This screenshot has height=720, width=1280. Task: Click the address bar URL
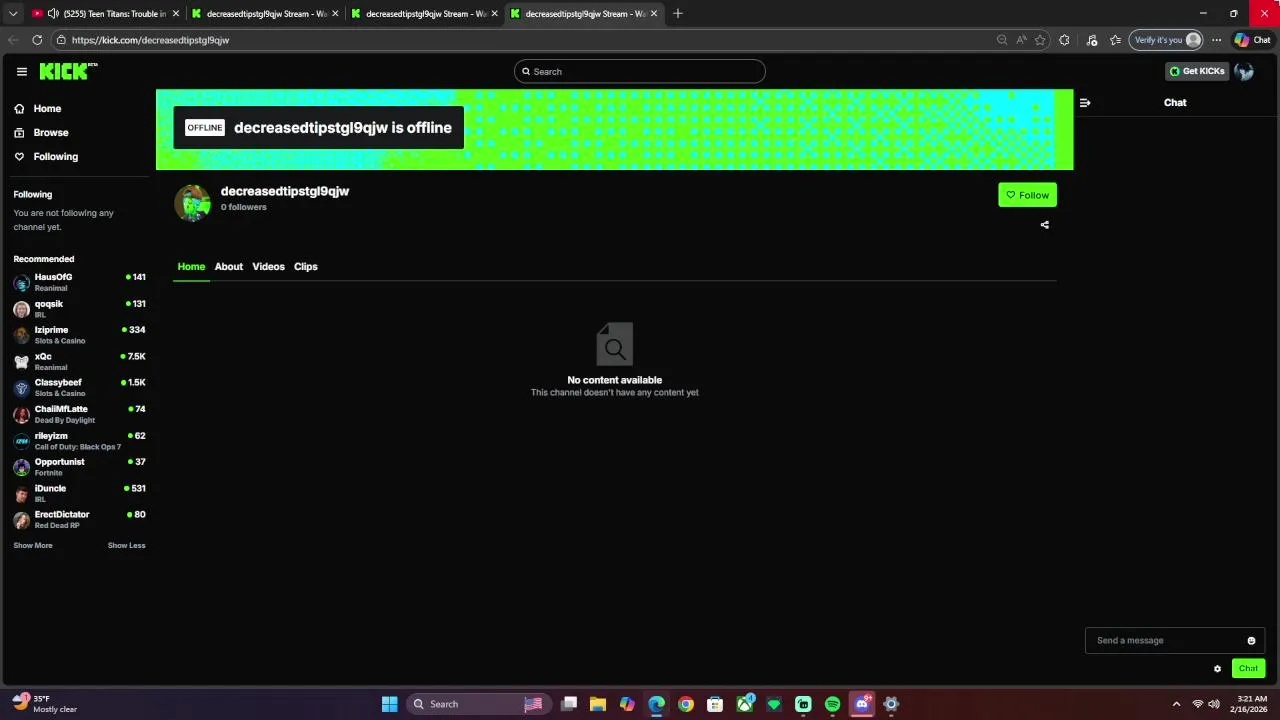150,40
